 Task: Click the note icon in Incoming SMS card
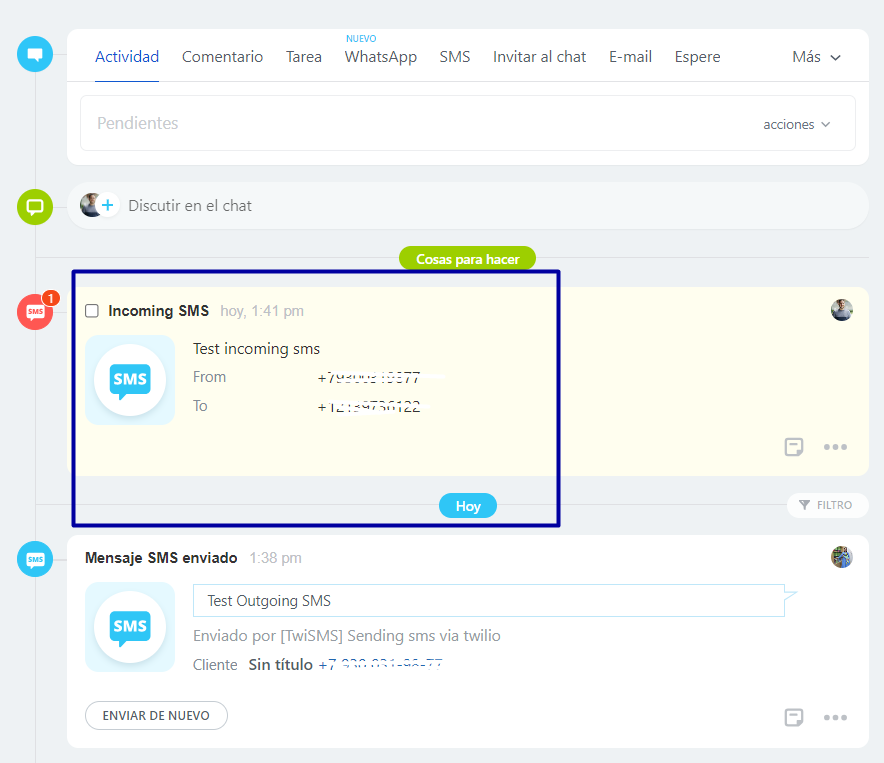[x=794, y=447]
